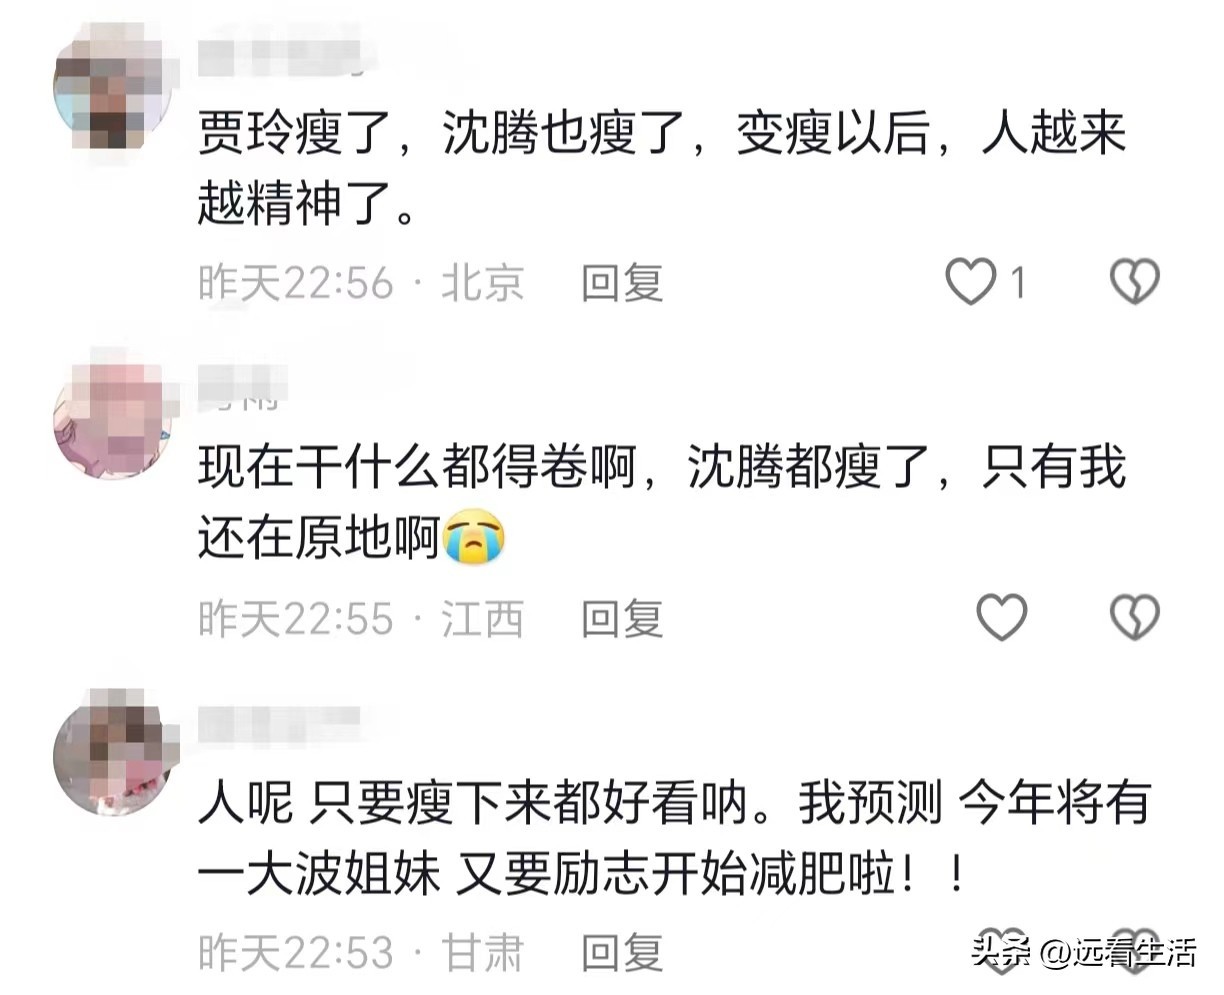Reply to the Jiangxi comment via 回复
Viewport: 1224px width, 995px height.
(x=623, y=618)
